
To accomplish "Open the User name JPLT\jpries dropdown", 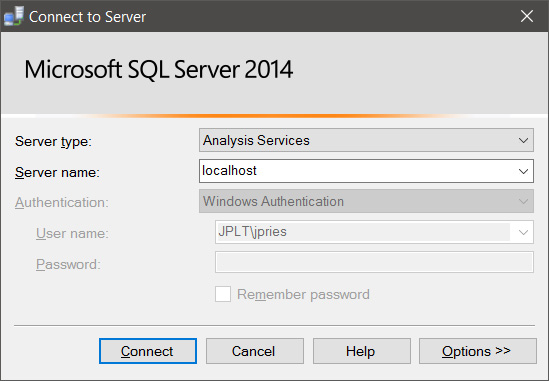I will tap(374, 232).
